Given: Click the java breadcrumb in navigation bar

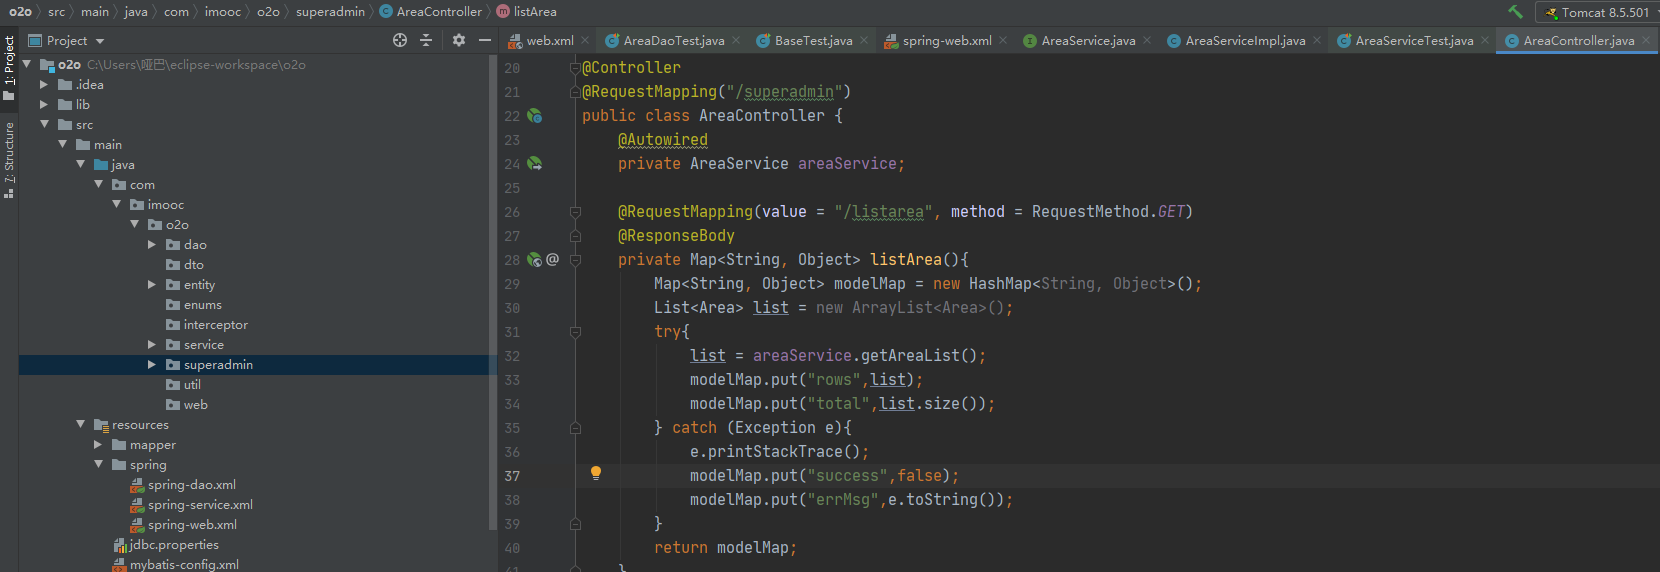Looking at the screenshot, I should [x=136, y=12].
